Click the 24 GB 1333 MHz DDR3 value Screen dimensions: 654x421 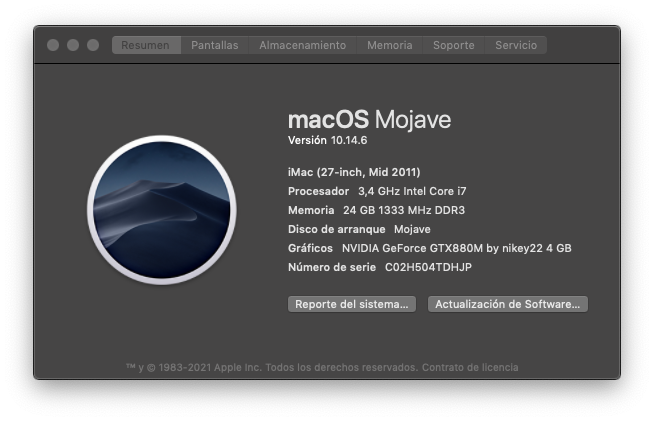[404, 210]
